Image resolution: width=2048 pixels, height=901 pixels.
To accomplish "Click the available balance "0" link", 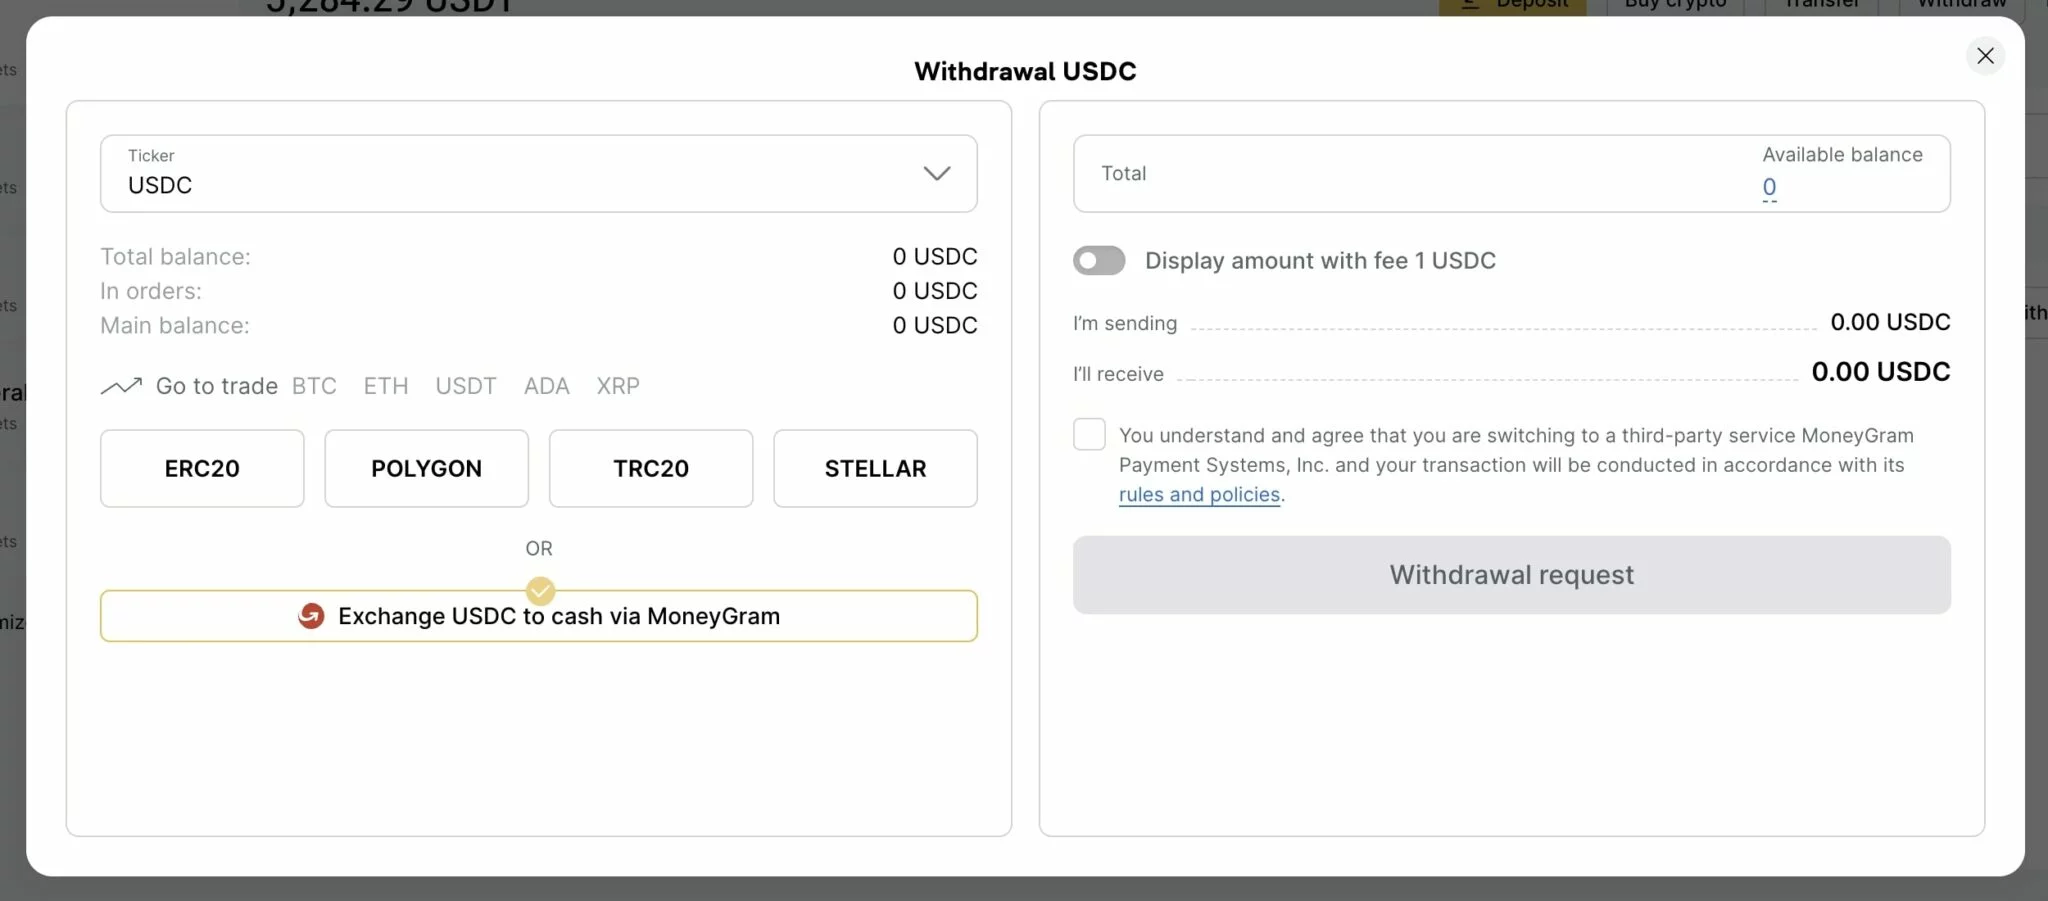I will point(1769,187).
